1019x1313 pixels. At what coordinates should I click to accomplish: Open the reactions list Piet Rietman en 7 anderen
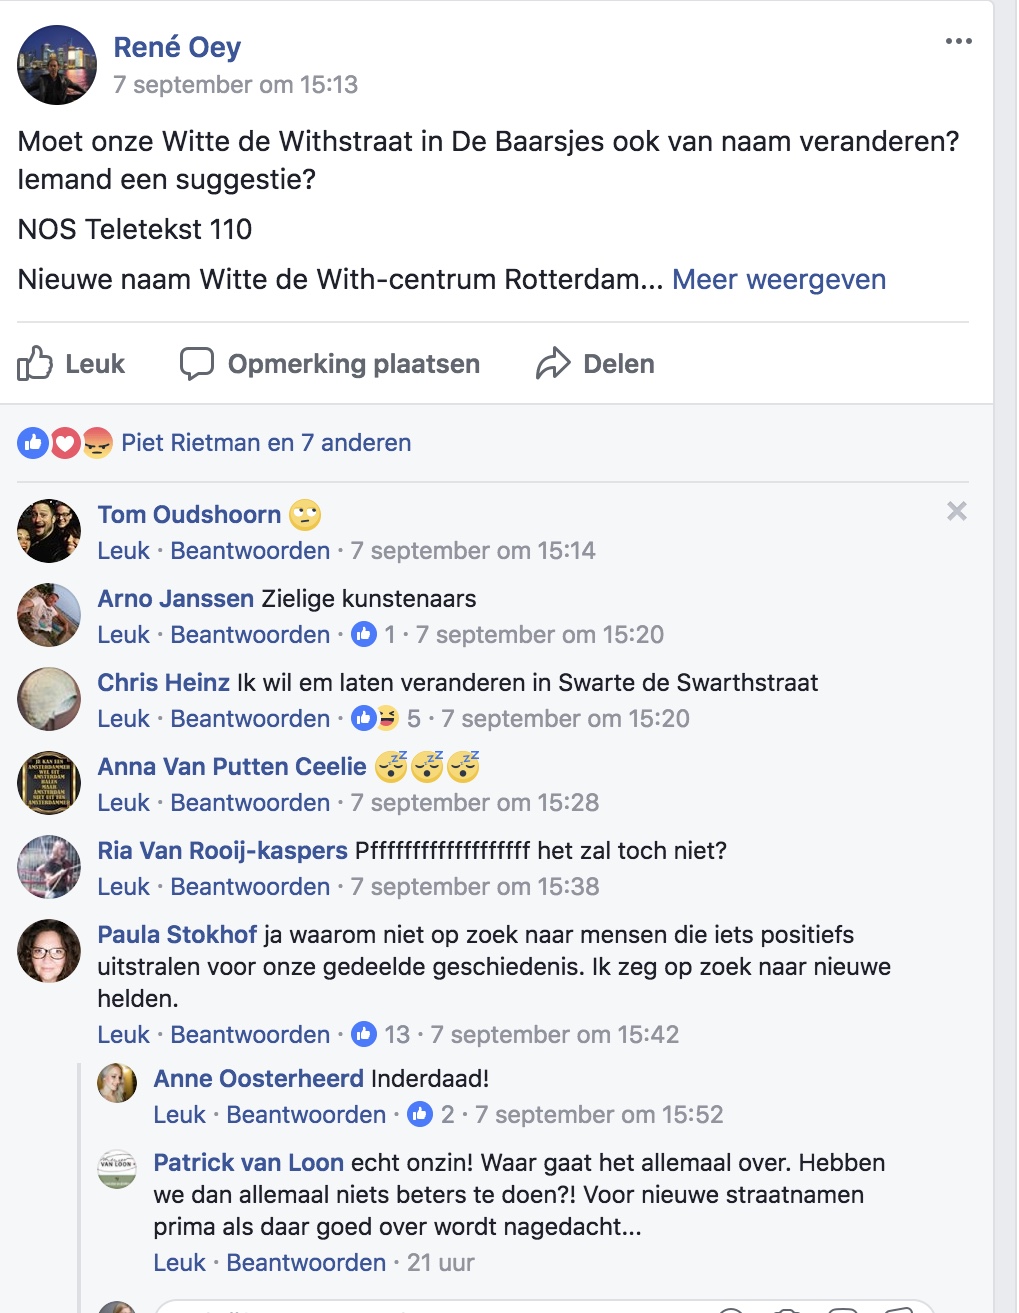pyautogui.click(x=266, y=443)
